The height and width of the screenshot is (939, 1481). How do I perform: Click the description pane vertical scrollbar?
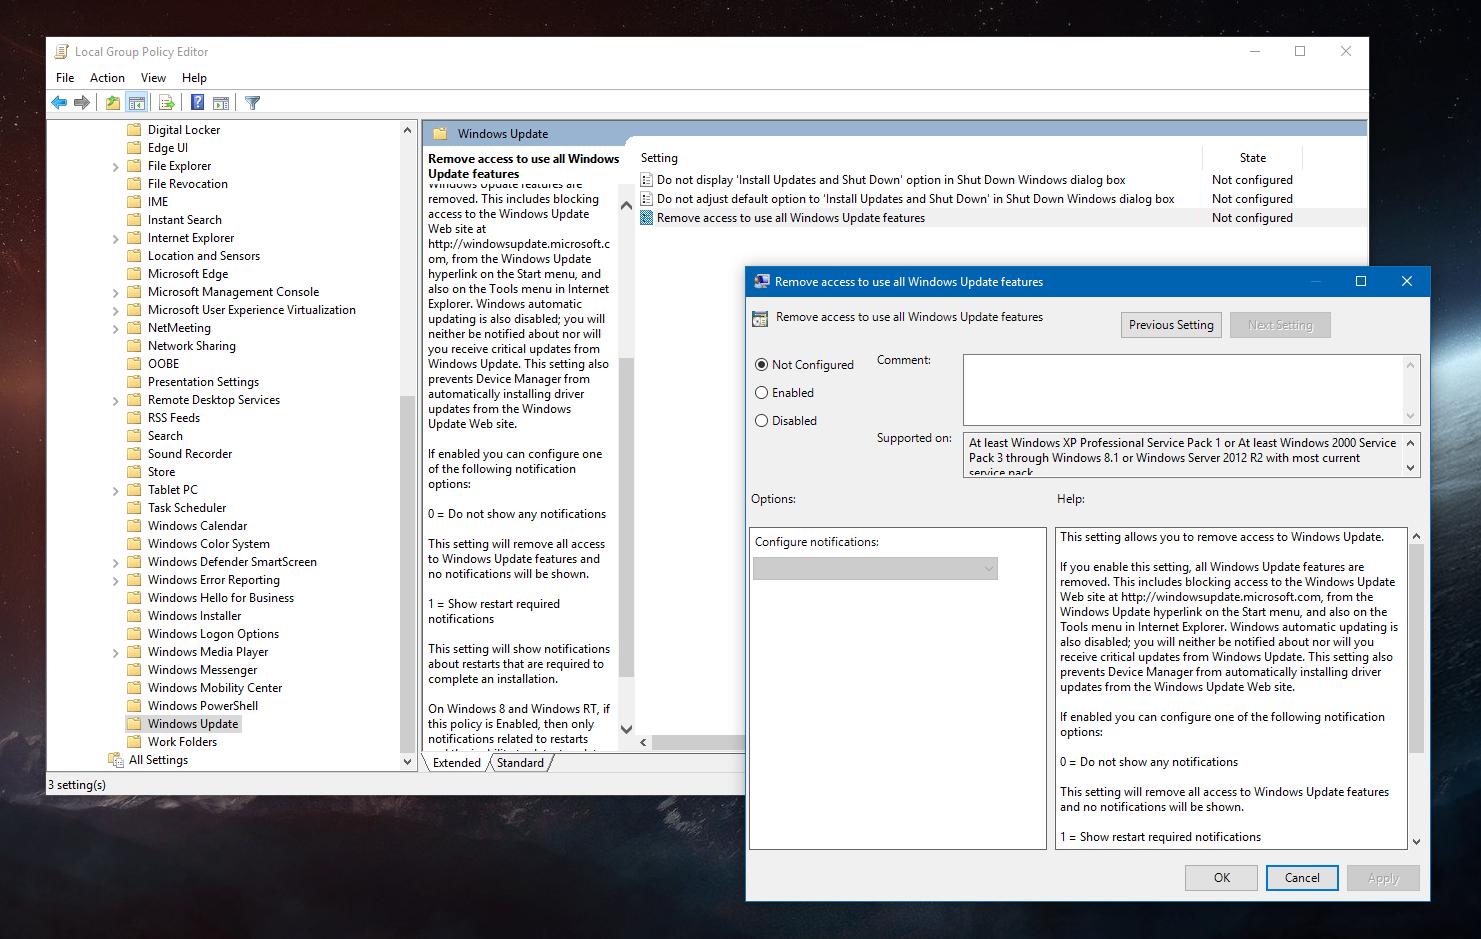pos(627,515)
